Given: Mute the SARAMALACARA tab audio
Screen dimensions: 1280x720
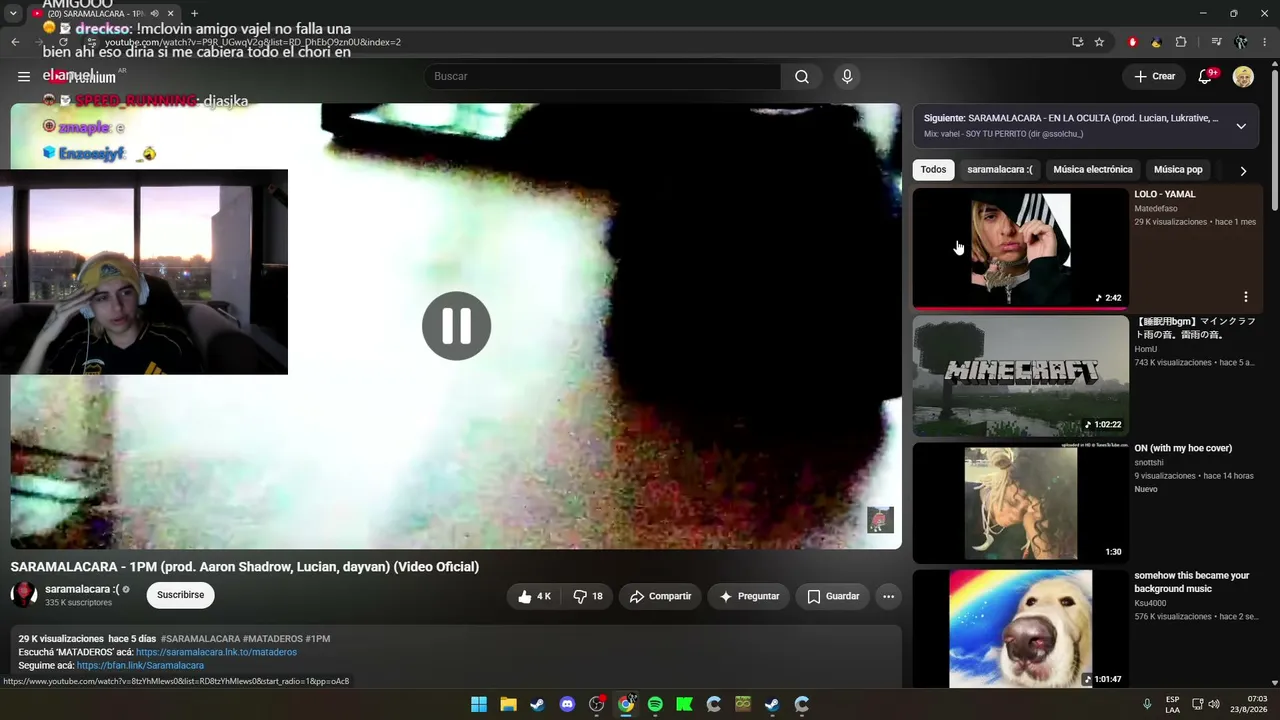Looking at the screenshot, I should [154, 14].
